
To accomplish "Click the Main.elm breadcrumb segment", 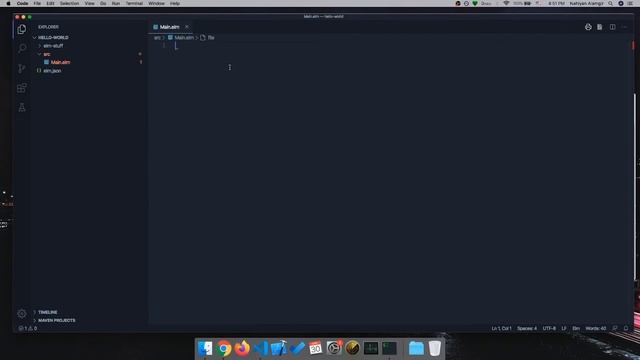I will (x=184, y=38).
